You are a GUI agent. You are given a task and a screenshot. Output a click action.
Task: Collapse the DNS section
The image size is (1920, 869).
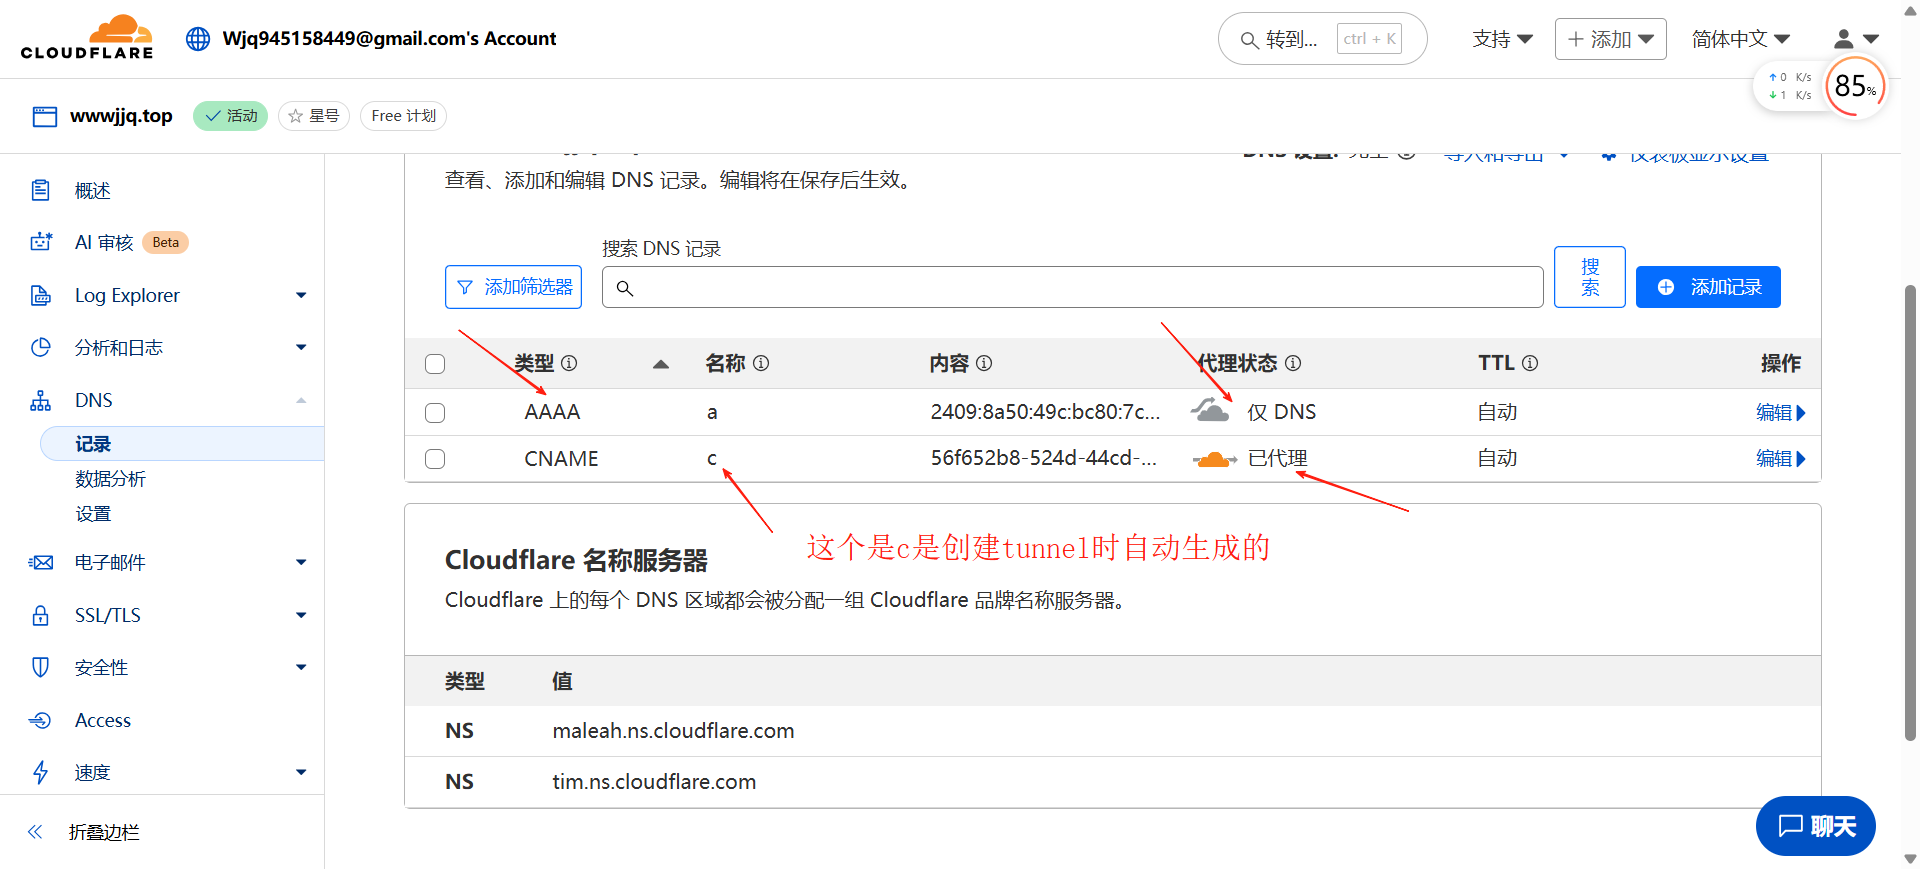click(301, 400)
